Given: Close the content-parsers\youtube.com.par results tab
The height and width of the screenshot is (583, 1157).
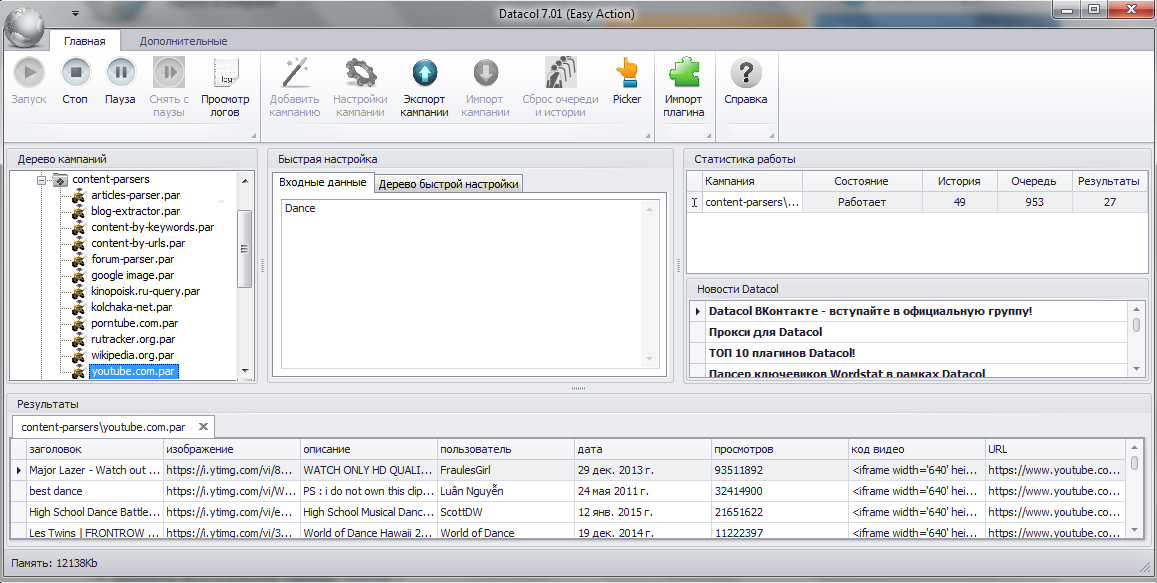Looking at the screenshot, I should [x=203, y=427].
